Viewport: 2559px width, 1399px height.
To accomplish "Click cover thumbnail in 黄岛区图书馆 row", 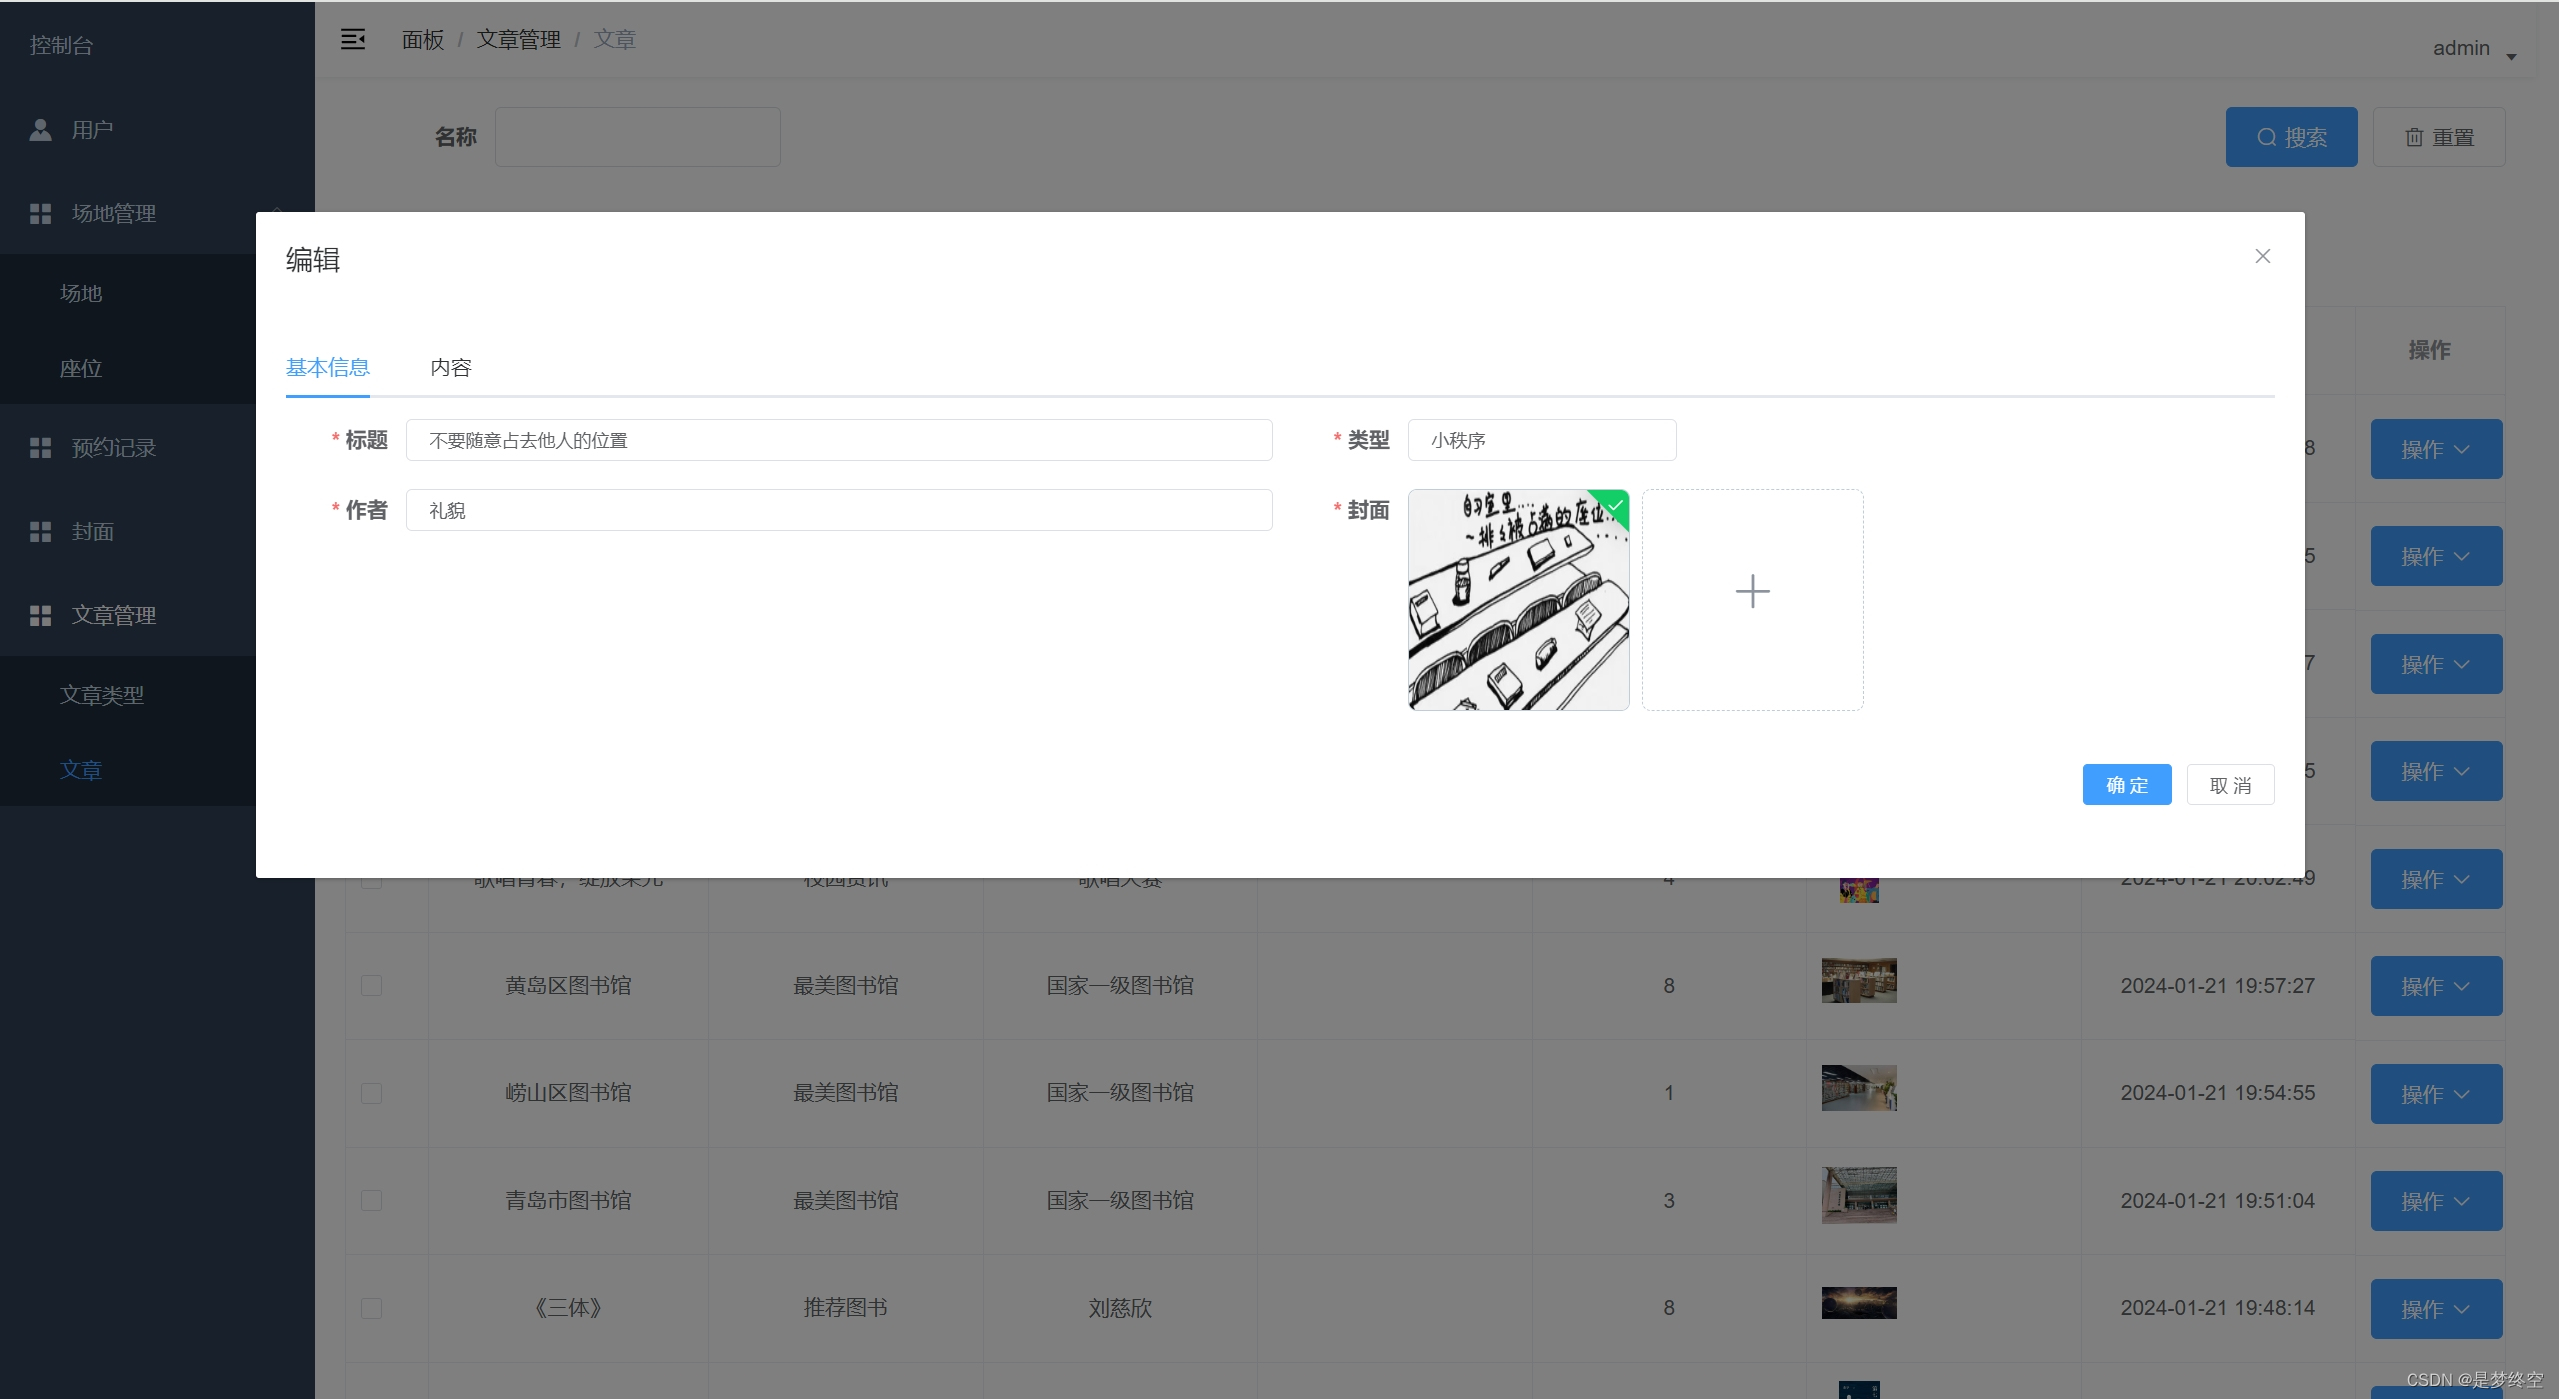I will click(1859, 980).
